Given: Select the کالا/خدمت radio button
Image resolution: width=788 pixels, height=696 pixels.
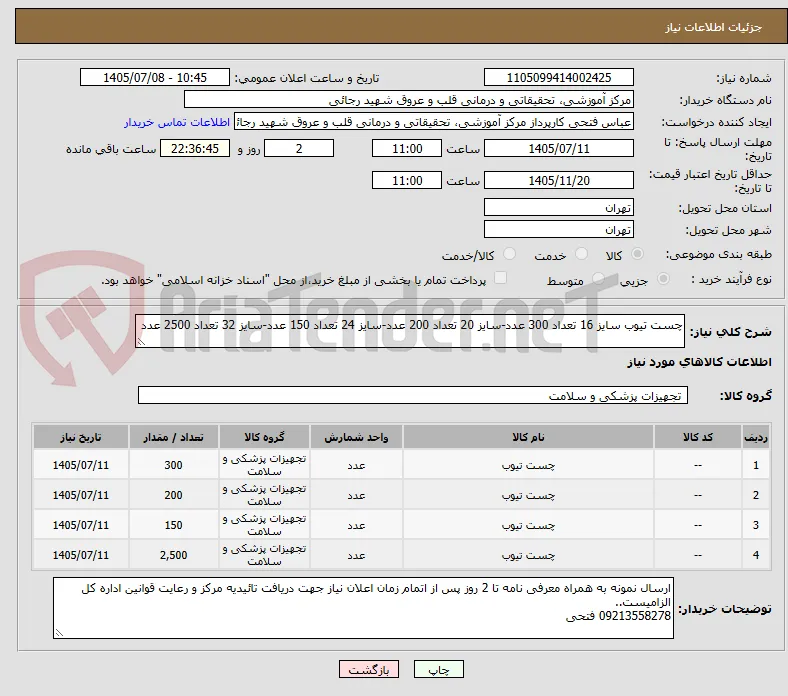Looking at the screenshot, I should [509, 254].
